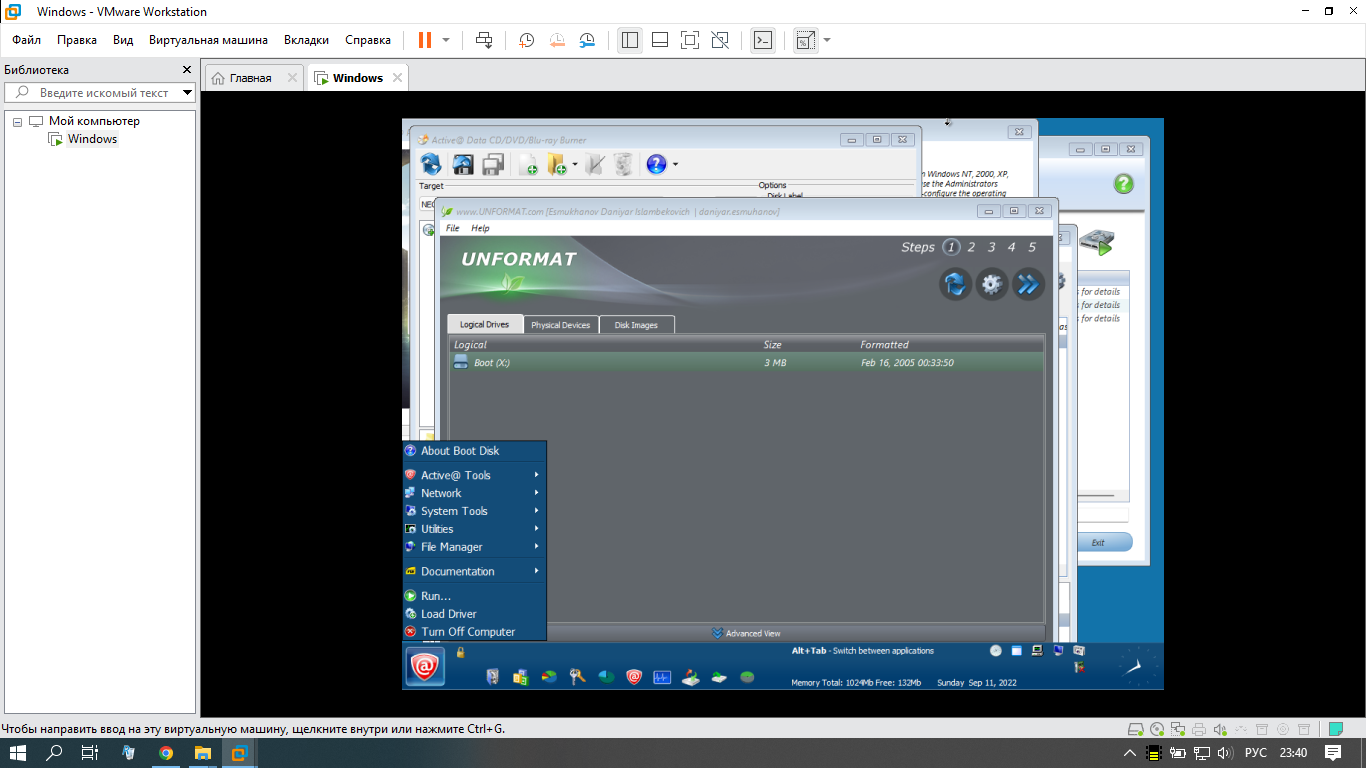The width and height of the screenshot is (1366, 768).
Task: Open the library search dropdown arrow
Action: pos(187,92)
